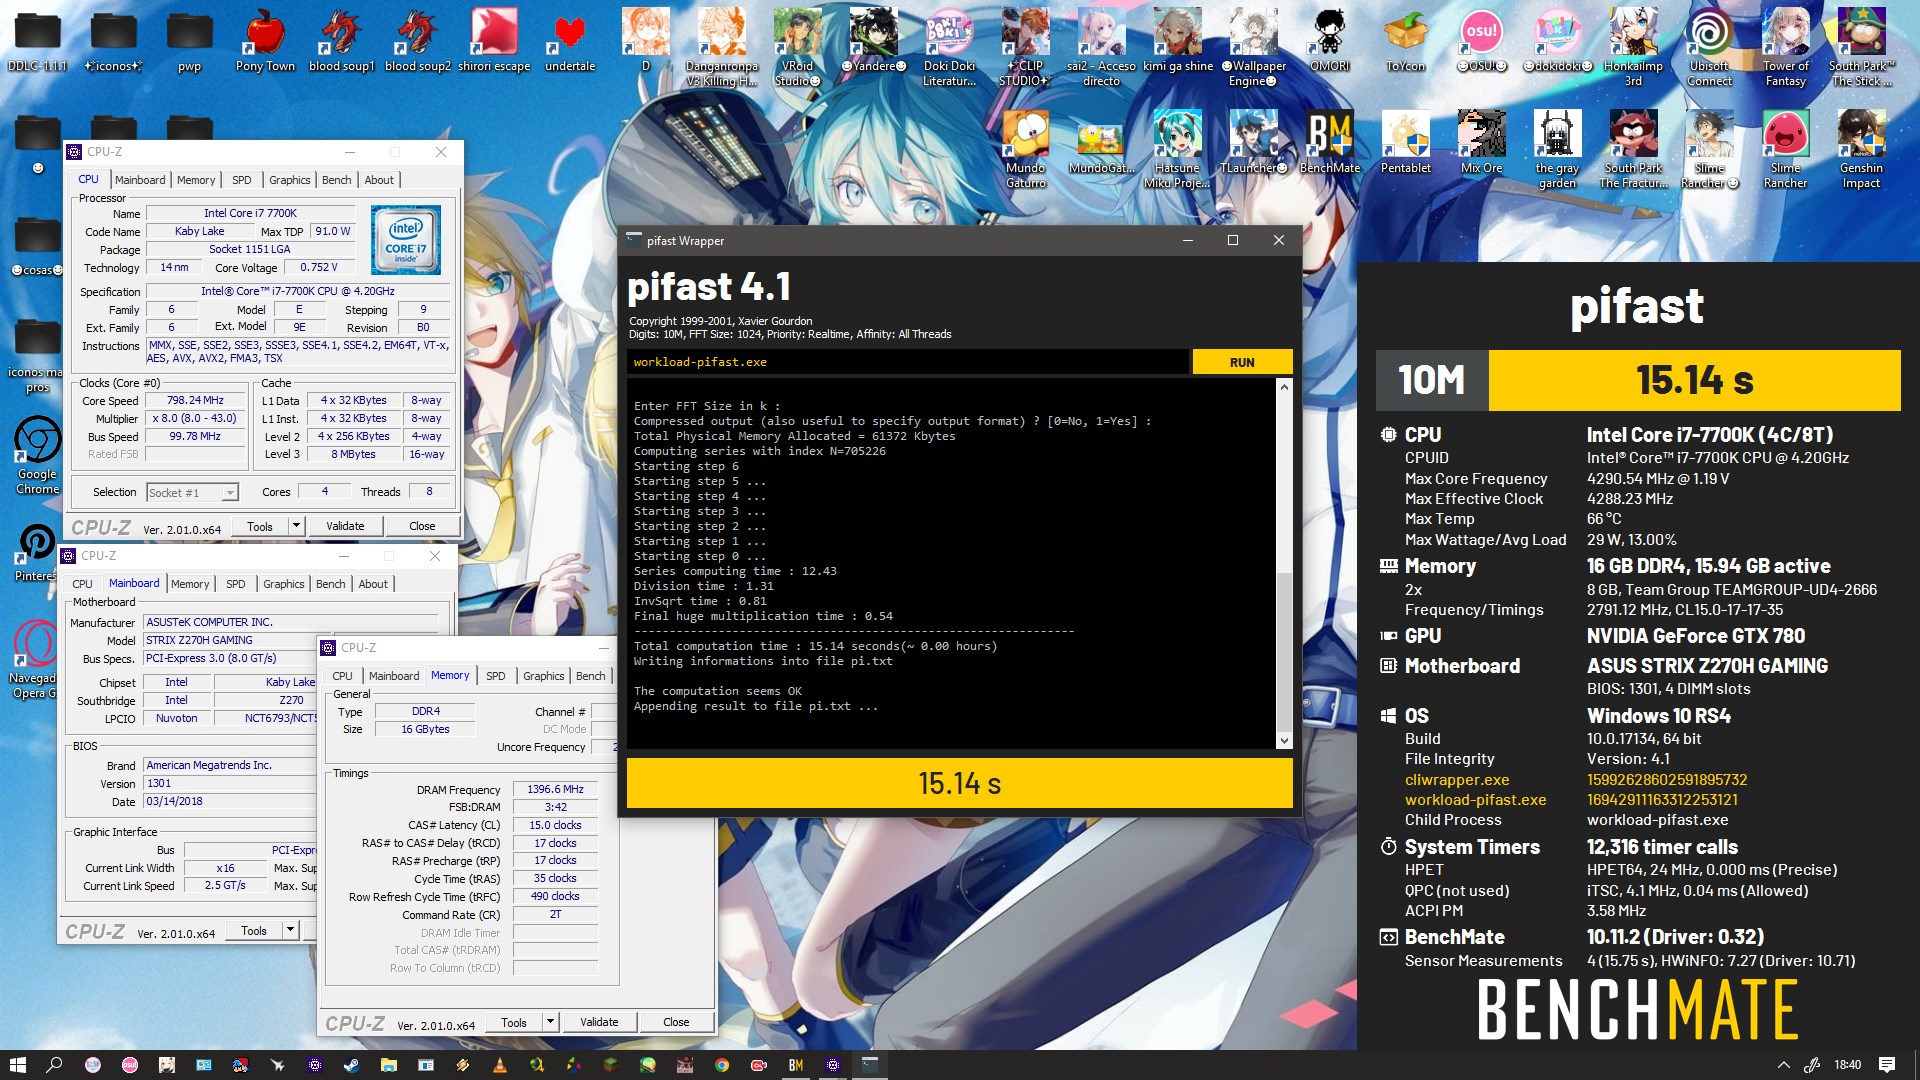The height and width of the screenshot is (1080, 1920).
Task: Click the Intel Core i7 7700K name field
Action: (250, 213)
